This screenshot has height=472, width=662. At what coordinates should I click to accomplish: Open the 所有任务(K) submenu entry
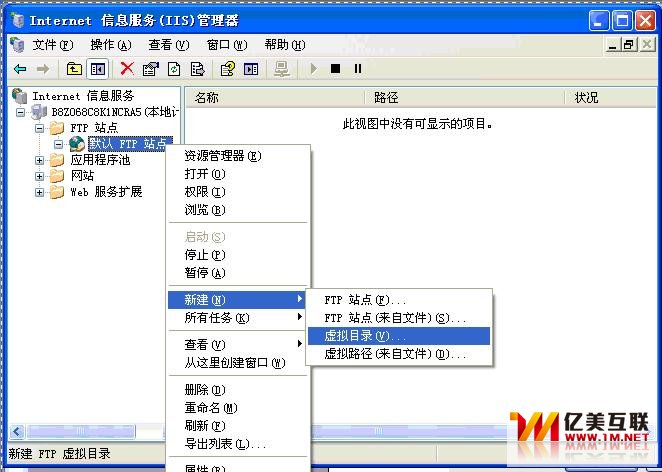point(236,317)
